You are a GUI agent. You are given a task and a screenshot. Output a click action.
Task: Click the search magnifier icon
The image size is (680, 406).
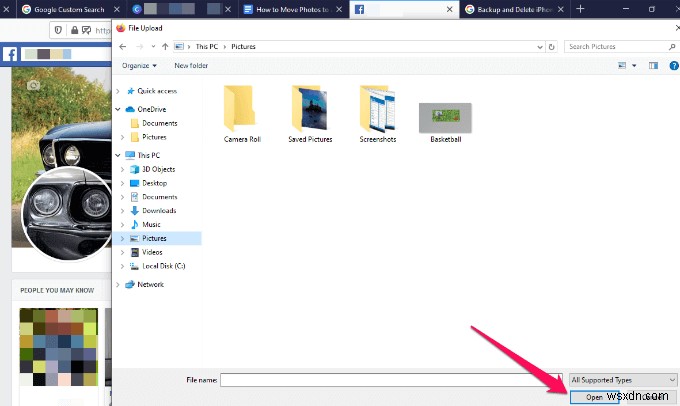tap(672, 46)
